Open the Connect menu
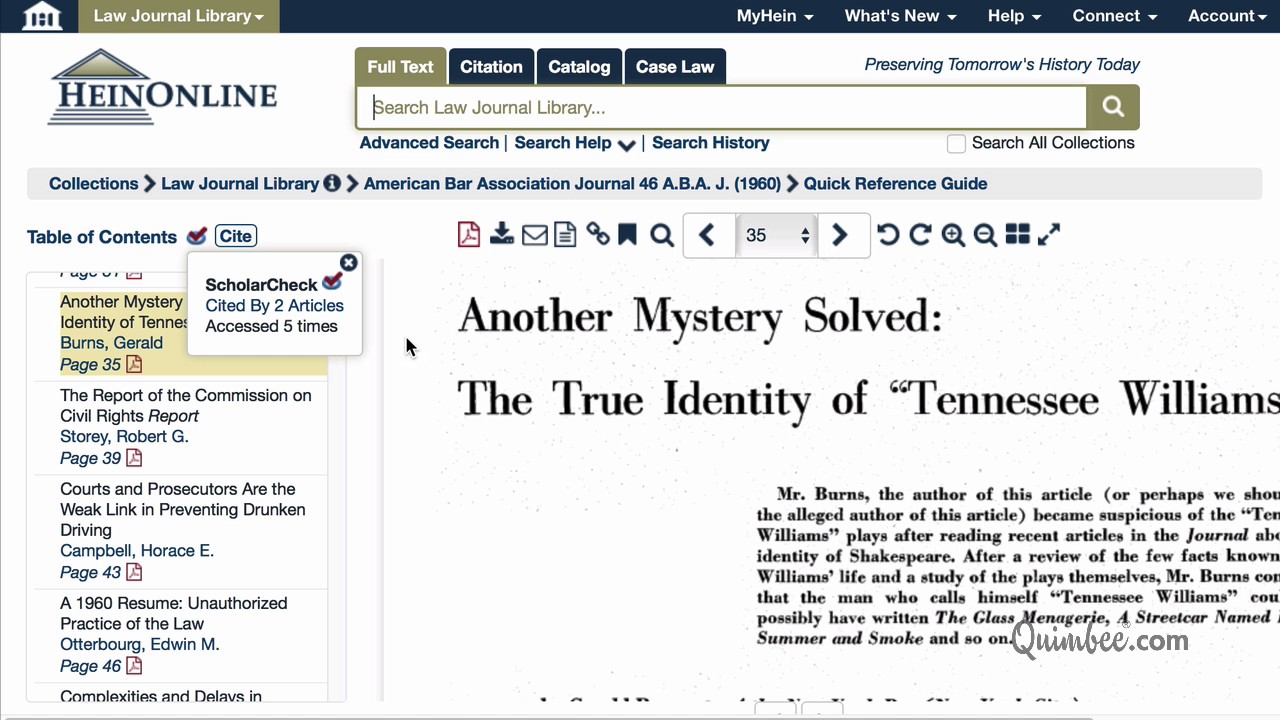The image size is (1280, 720). (x=1114, y=16)
